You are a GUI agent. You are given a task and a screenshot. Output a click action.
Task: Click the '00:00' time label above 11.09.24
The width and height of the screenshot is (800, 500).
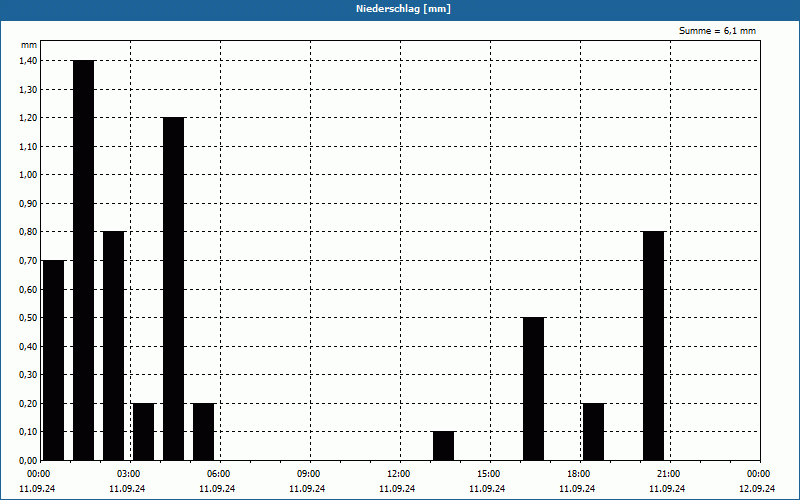(38, 474)
